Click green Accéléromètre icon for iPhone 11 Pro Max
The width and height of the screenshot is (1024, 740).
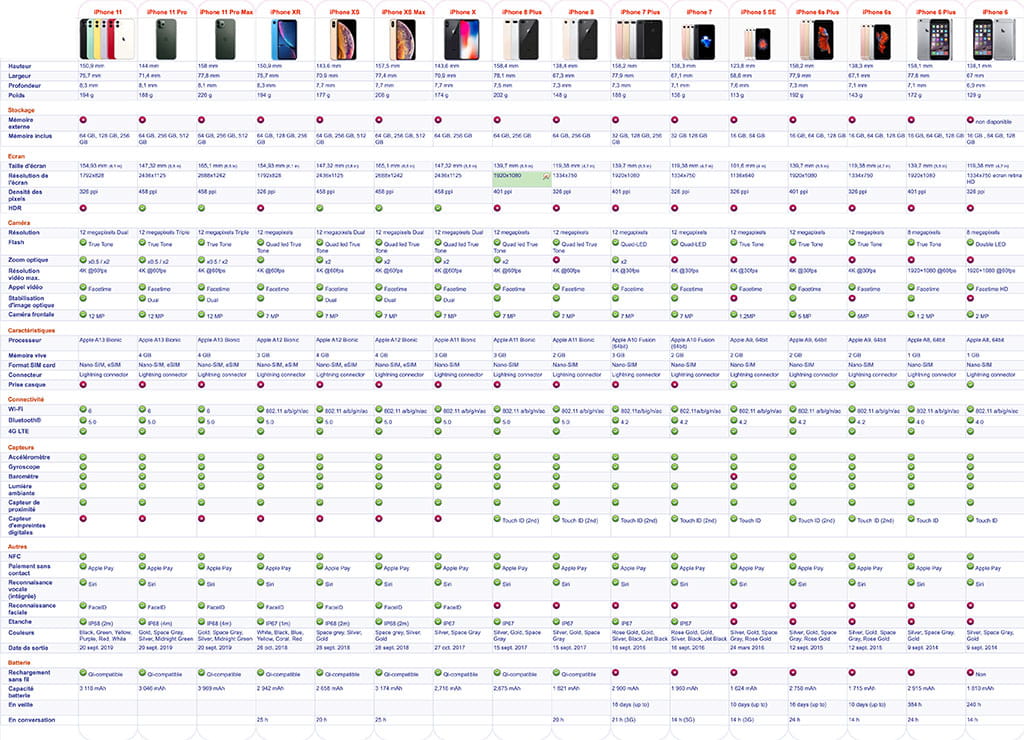201,457
